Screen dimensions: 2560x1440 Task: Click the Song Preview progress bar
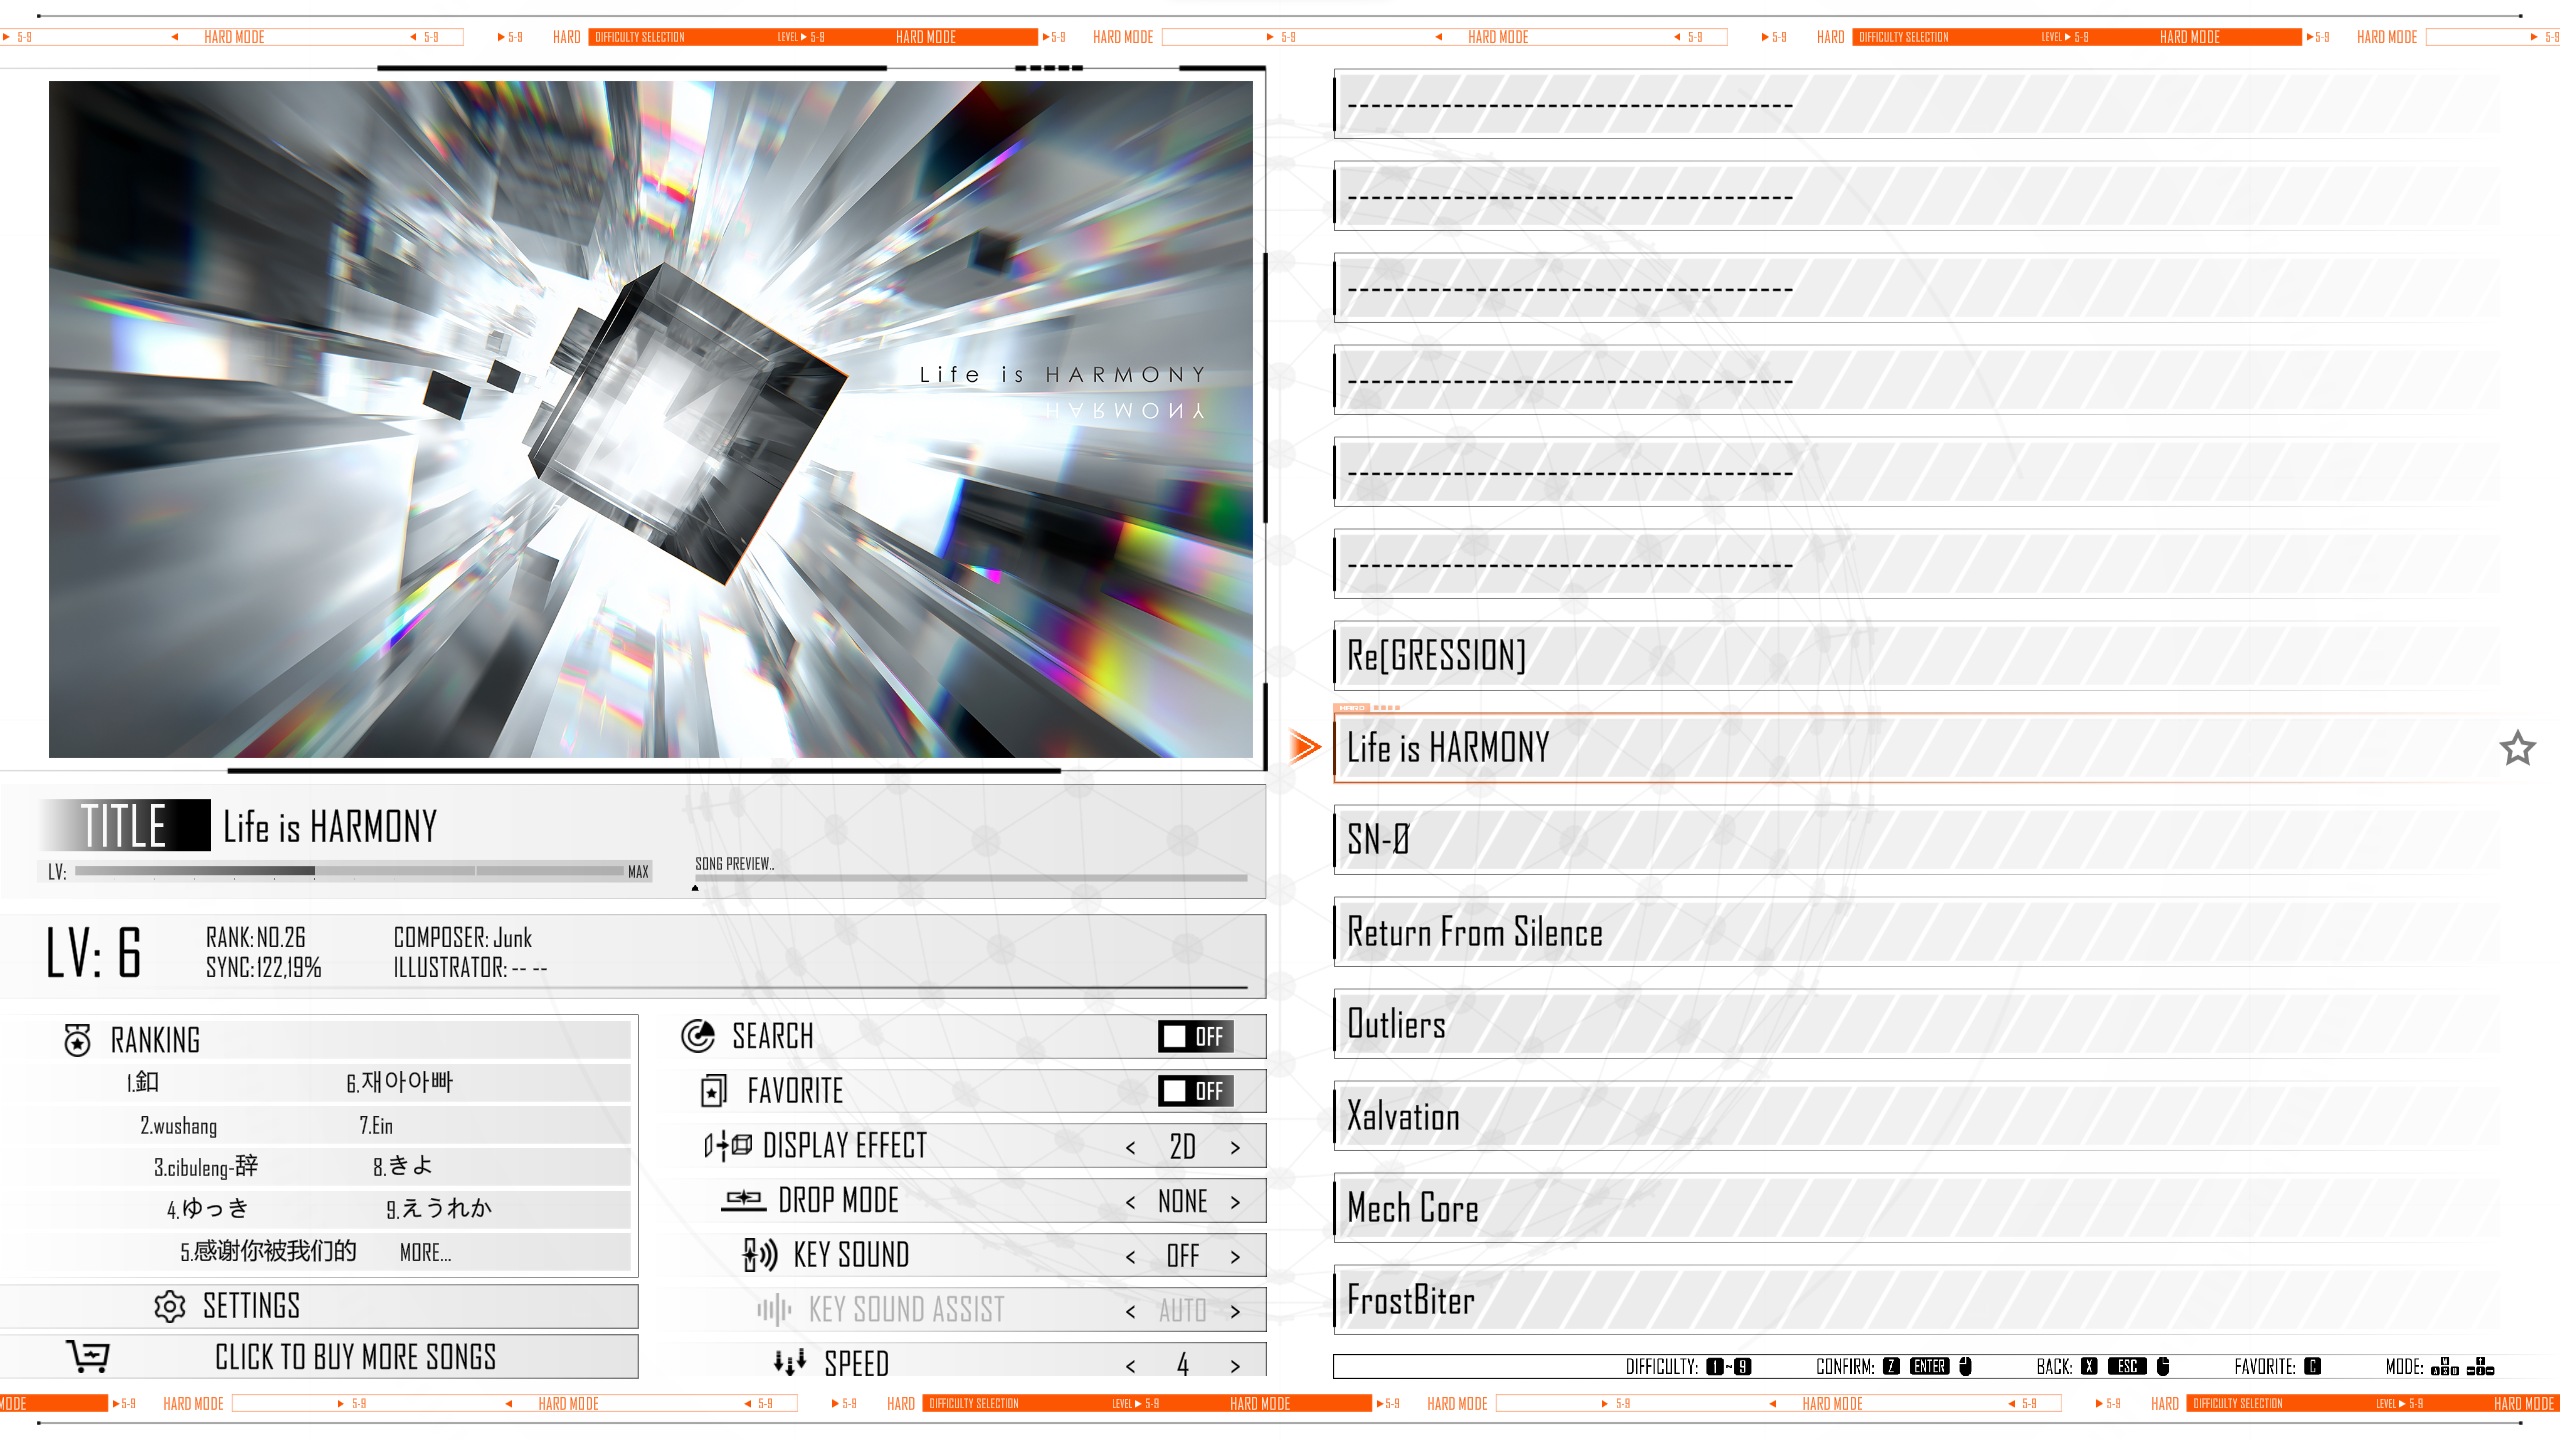pyautogui.click(x=971, y=878)
